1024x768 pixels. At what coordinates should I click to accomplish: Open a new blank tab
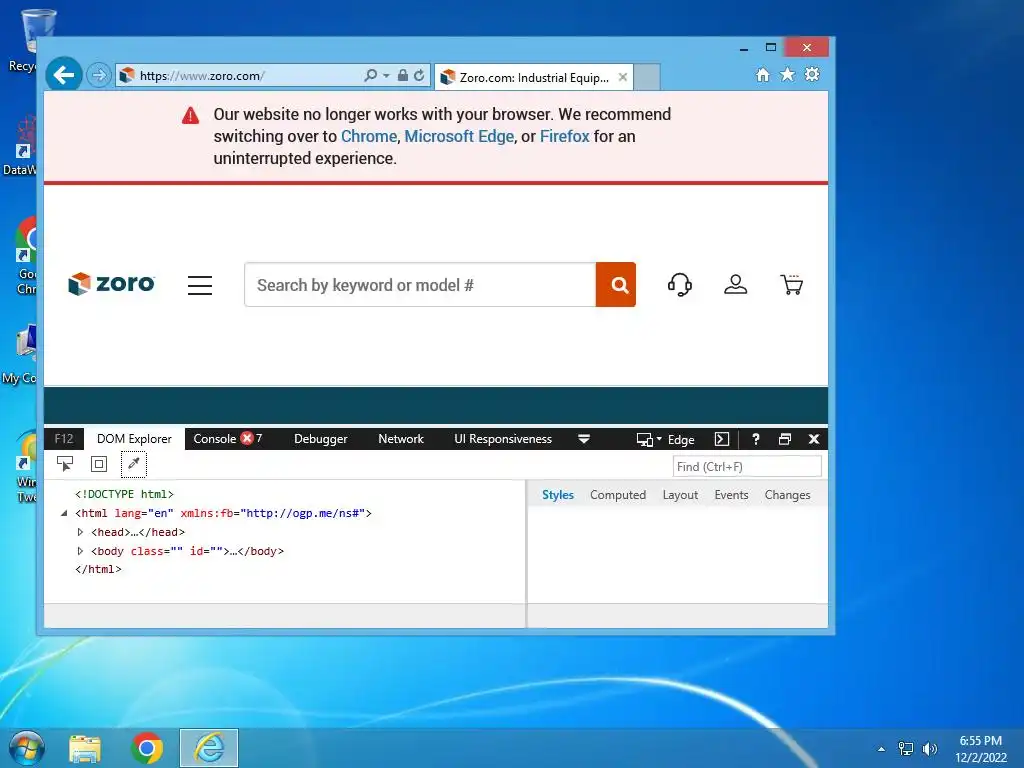[x=647, y=77]
